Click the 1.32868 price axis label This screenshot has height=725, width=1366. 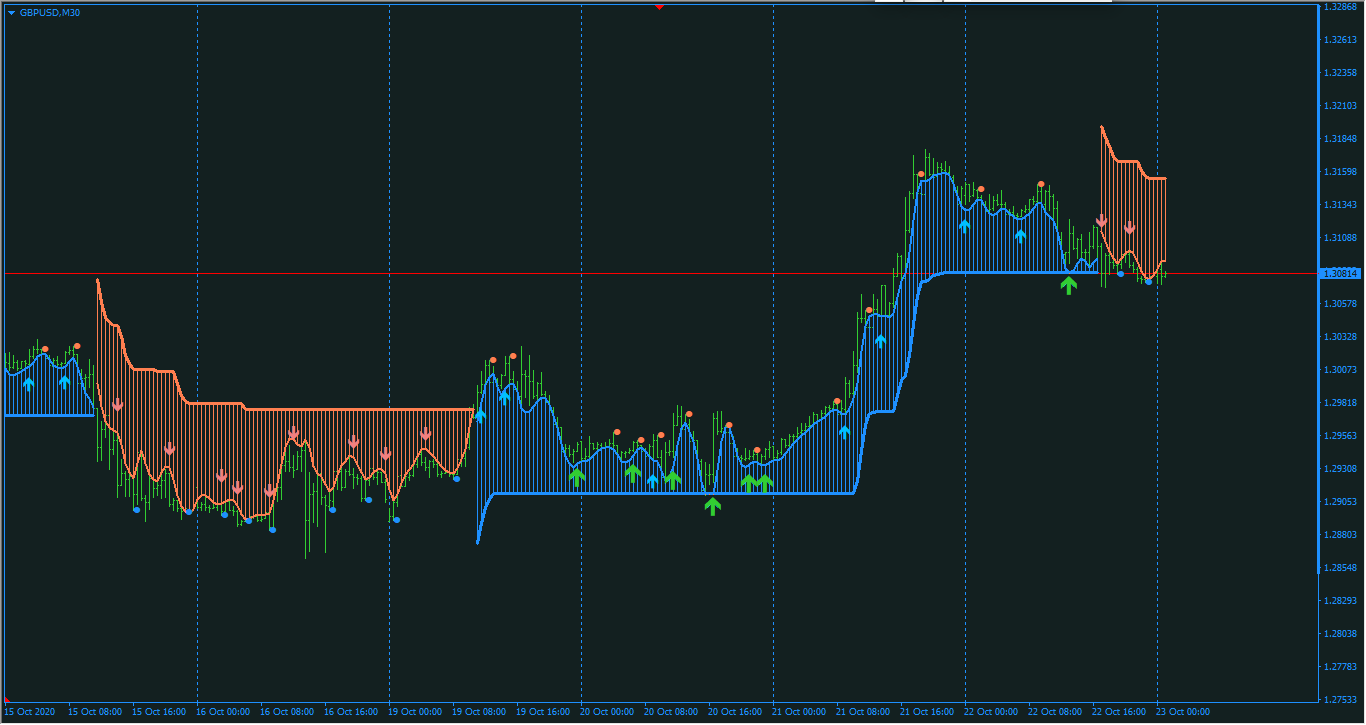pyautogui.click(x=1339, y=7)
